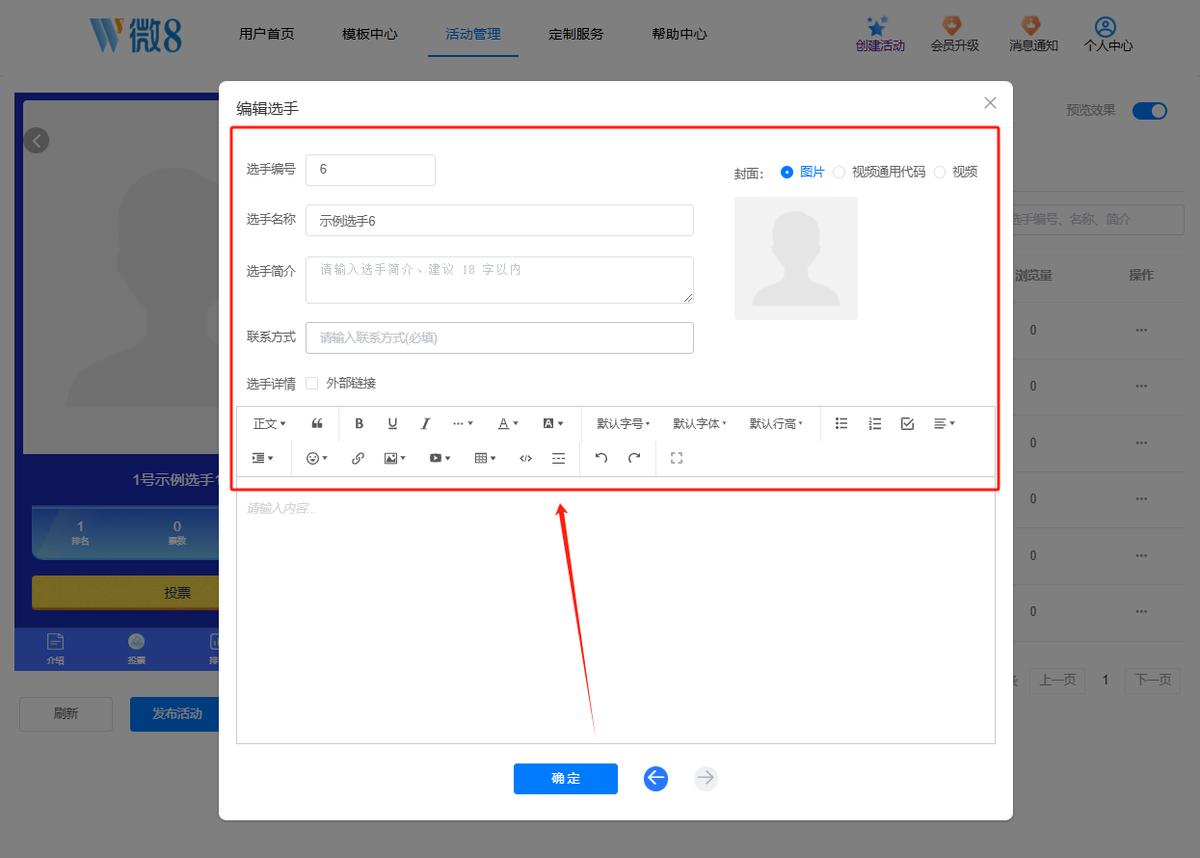Click the grey next-contestant arrow
This screenshot has height=858, width=1200.
tap(706, 778)
